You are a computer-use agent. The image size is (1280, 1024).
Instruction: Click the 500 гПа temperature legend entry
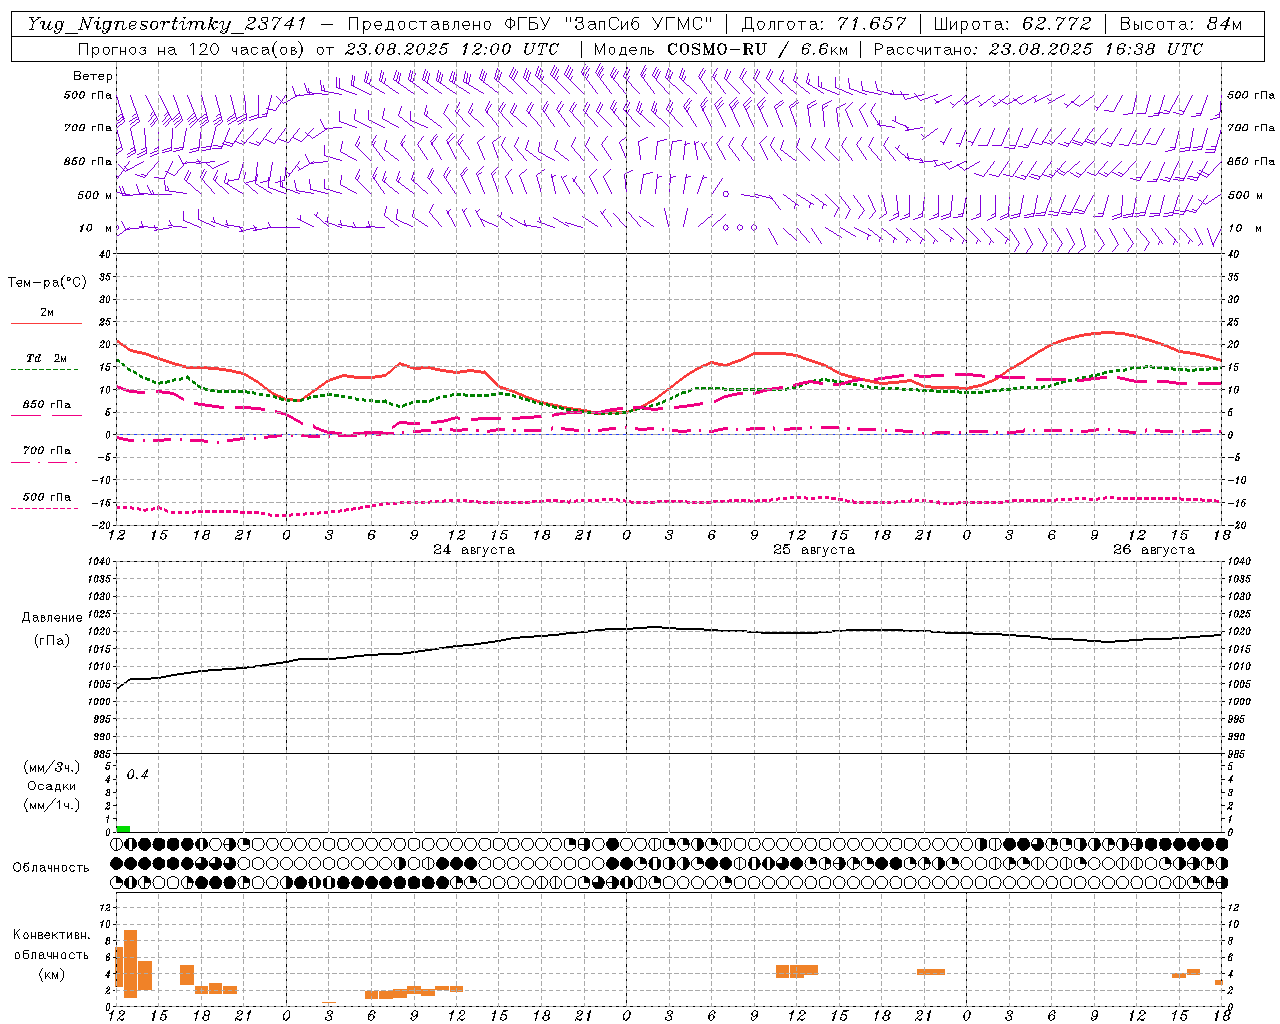click(x=46, y=497)
